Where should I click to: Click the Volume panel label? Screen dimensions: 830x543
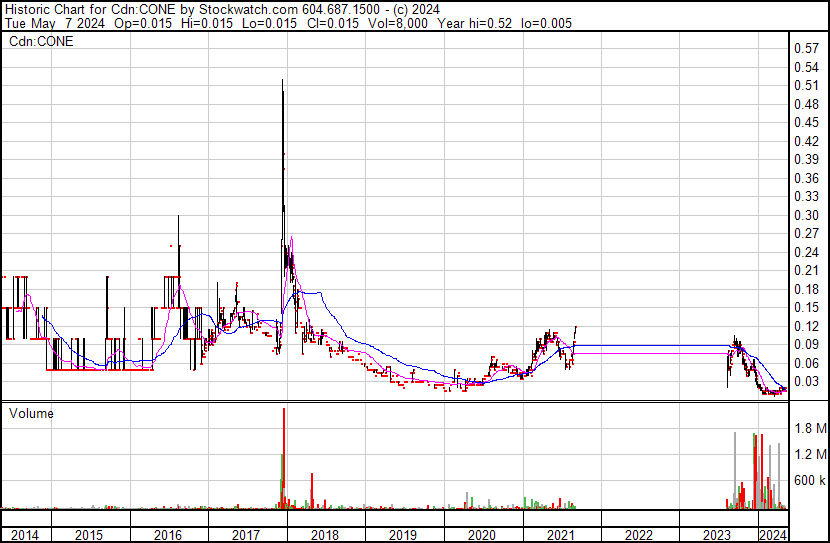coord(31,413)
